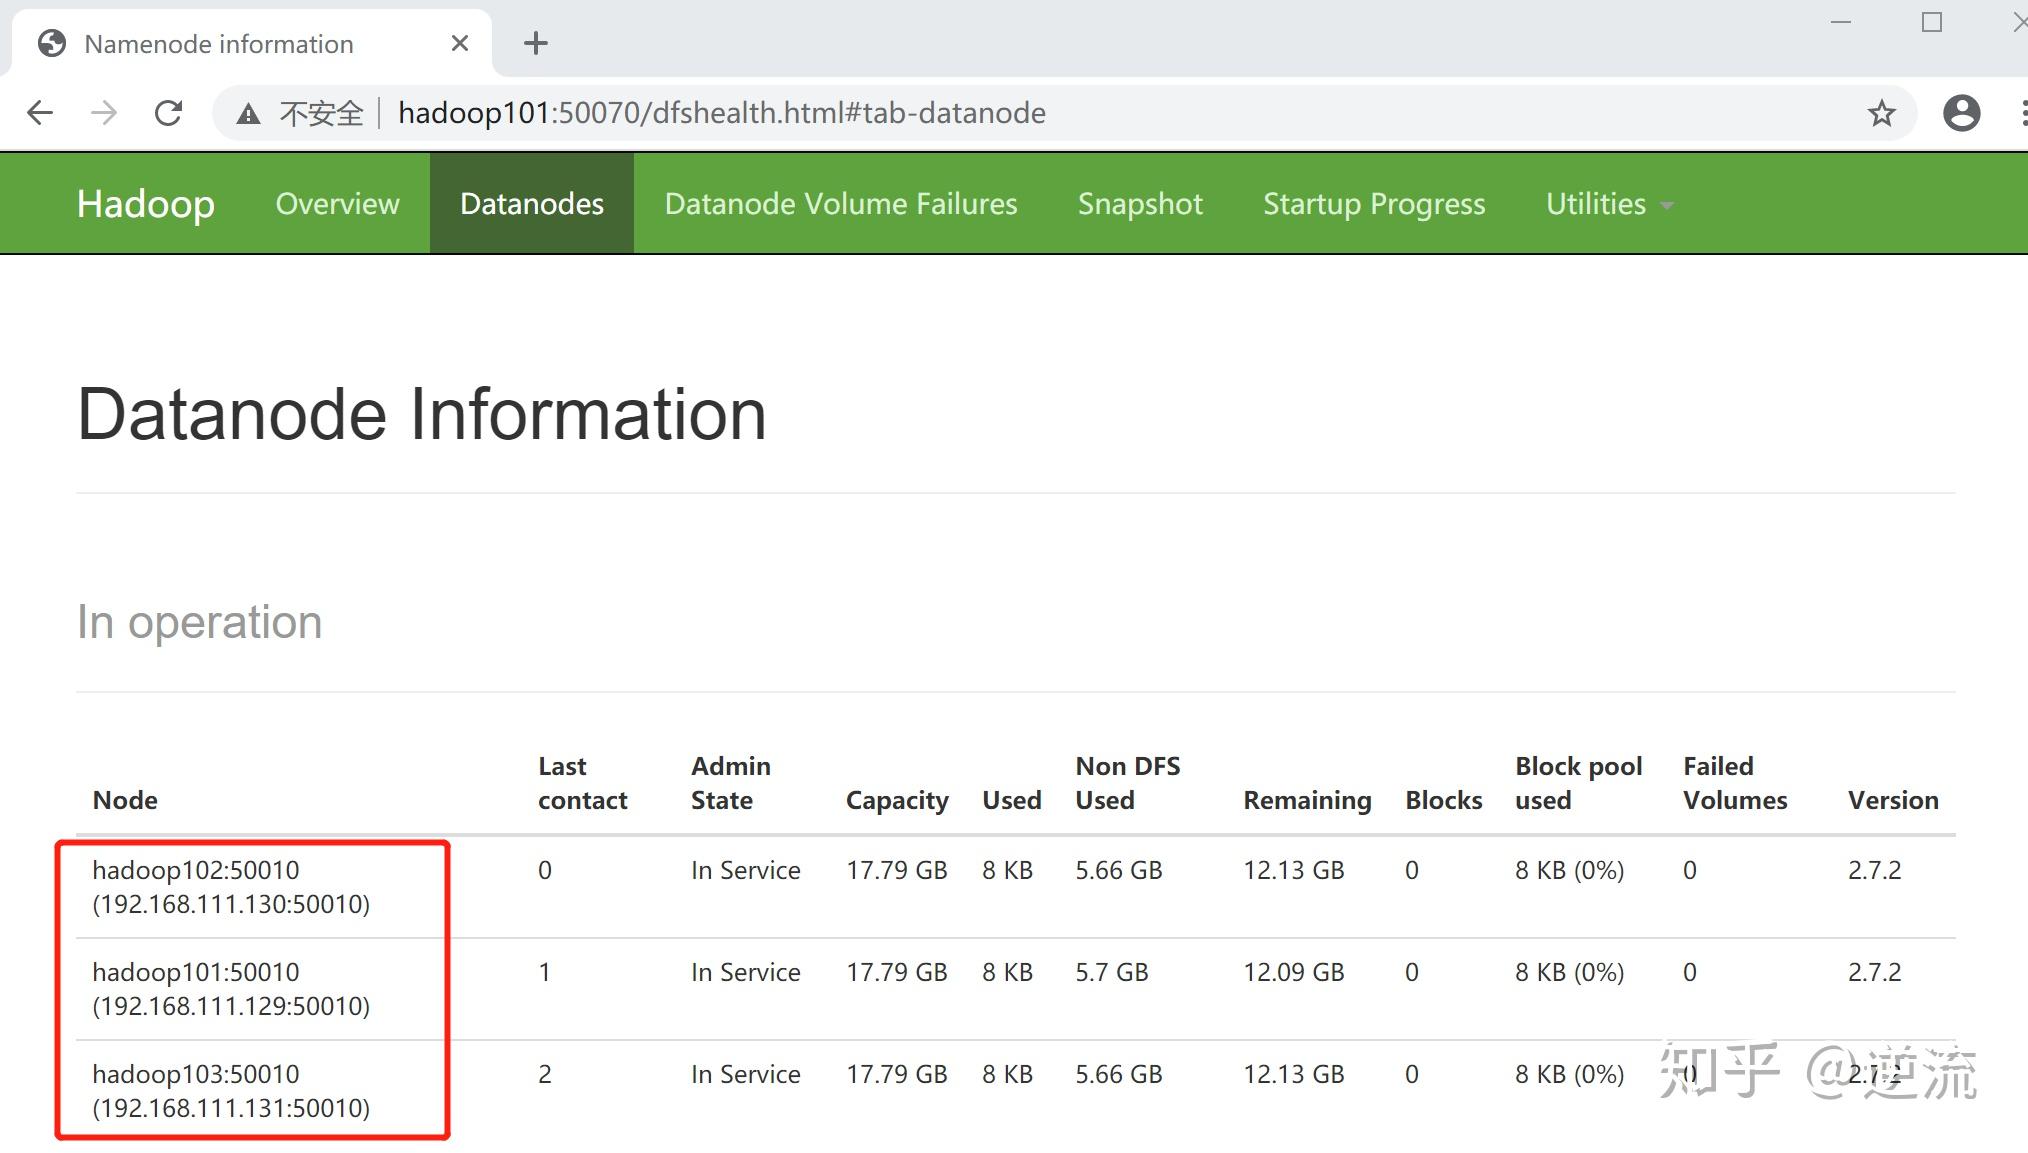Screen dimensions: 2028x1153
Task: Click the address bar URL
Action: [x=721, y=113]
